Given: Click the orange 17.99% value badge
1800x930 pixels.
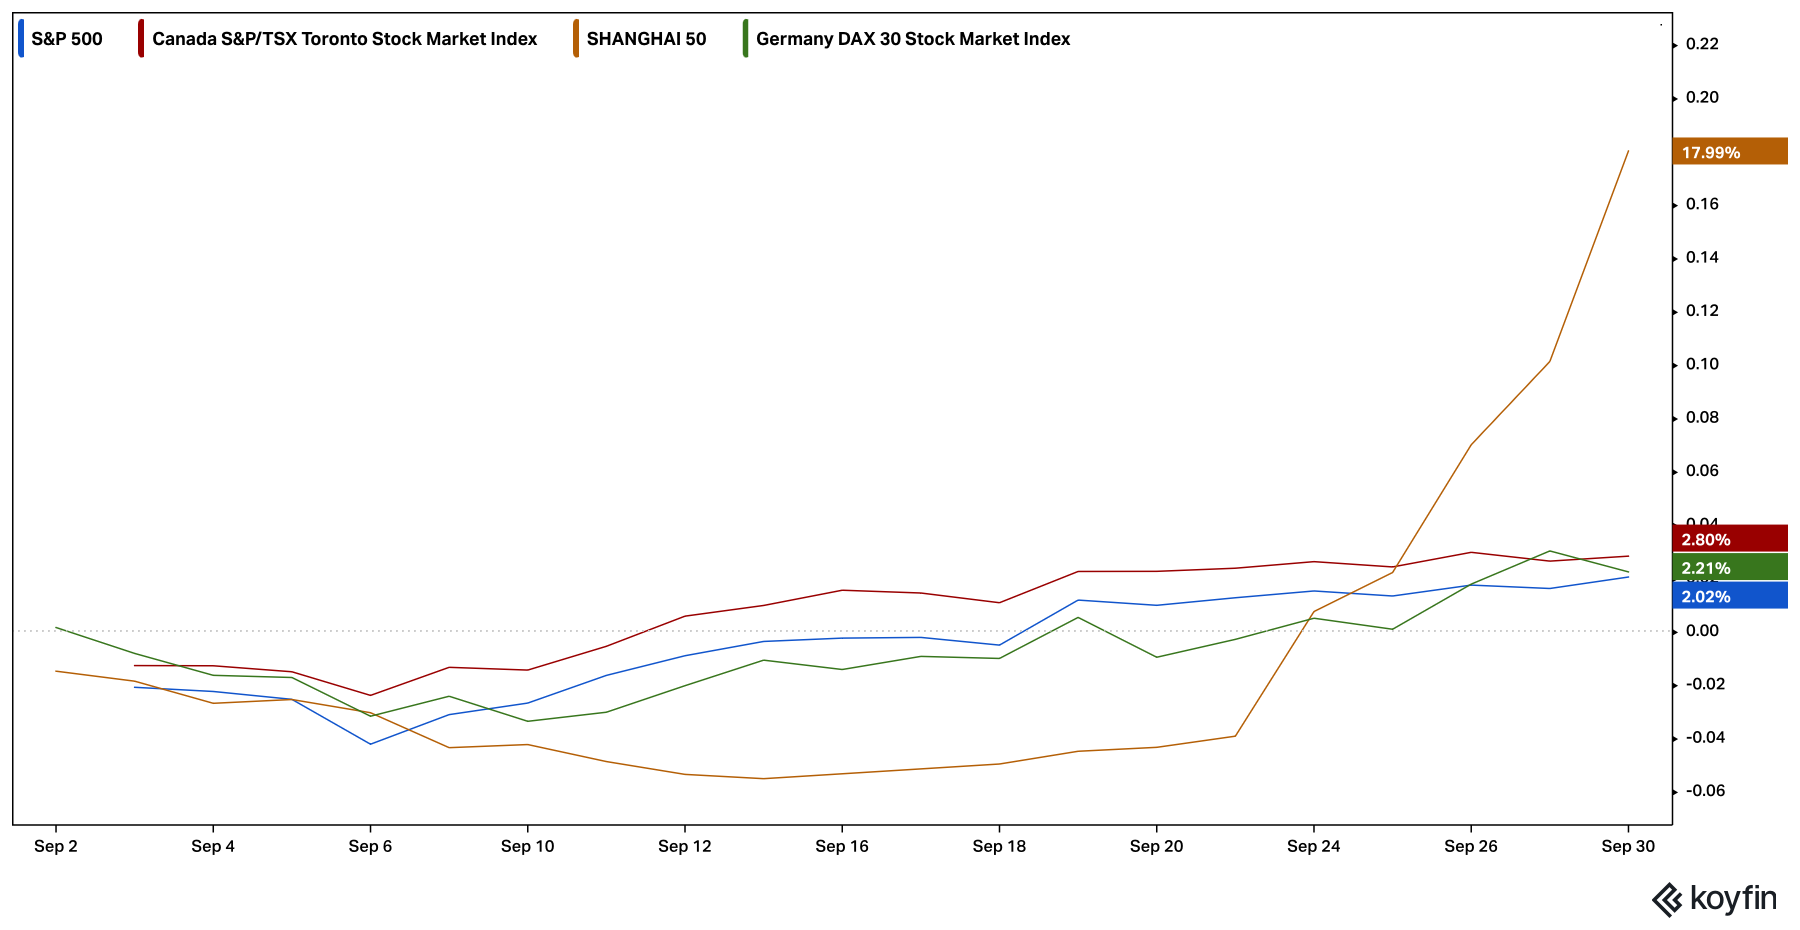Looking at the screenshot, I should pos(1728,152).
